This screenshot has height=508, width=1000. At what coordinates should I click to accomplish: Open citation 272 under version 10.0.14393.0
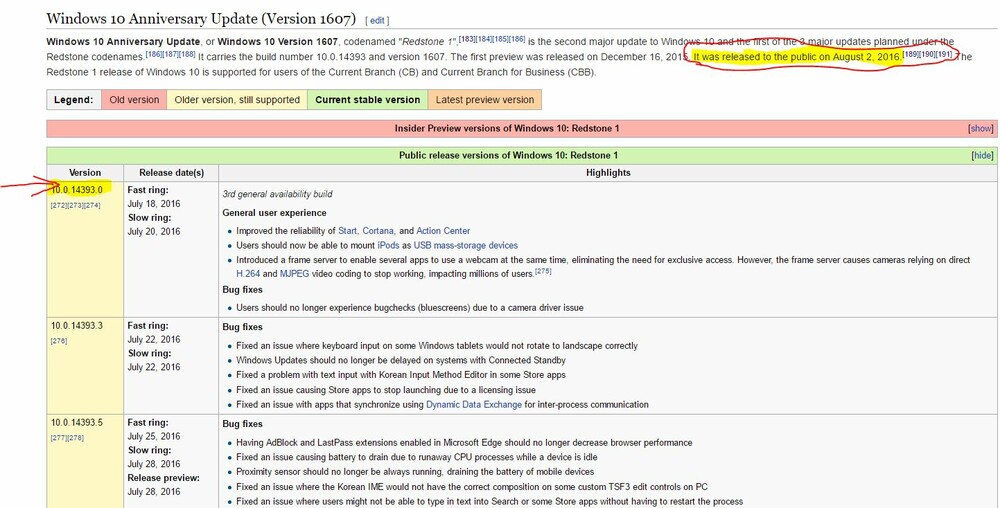(x=58, y=205)
